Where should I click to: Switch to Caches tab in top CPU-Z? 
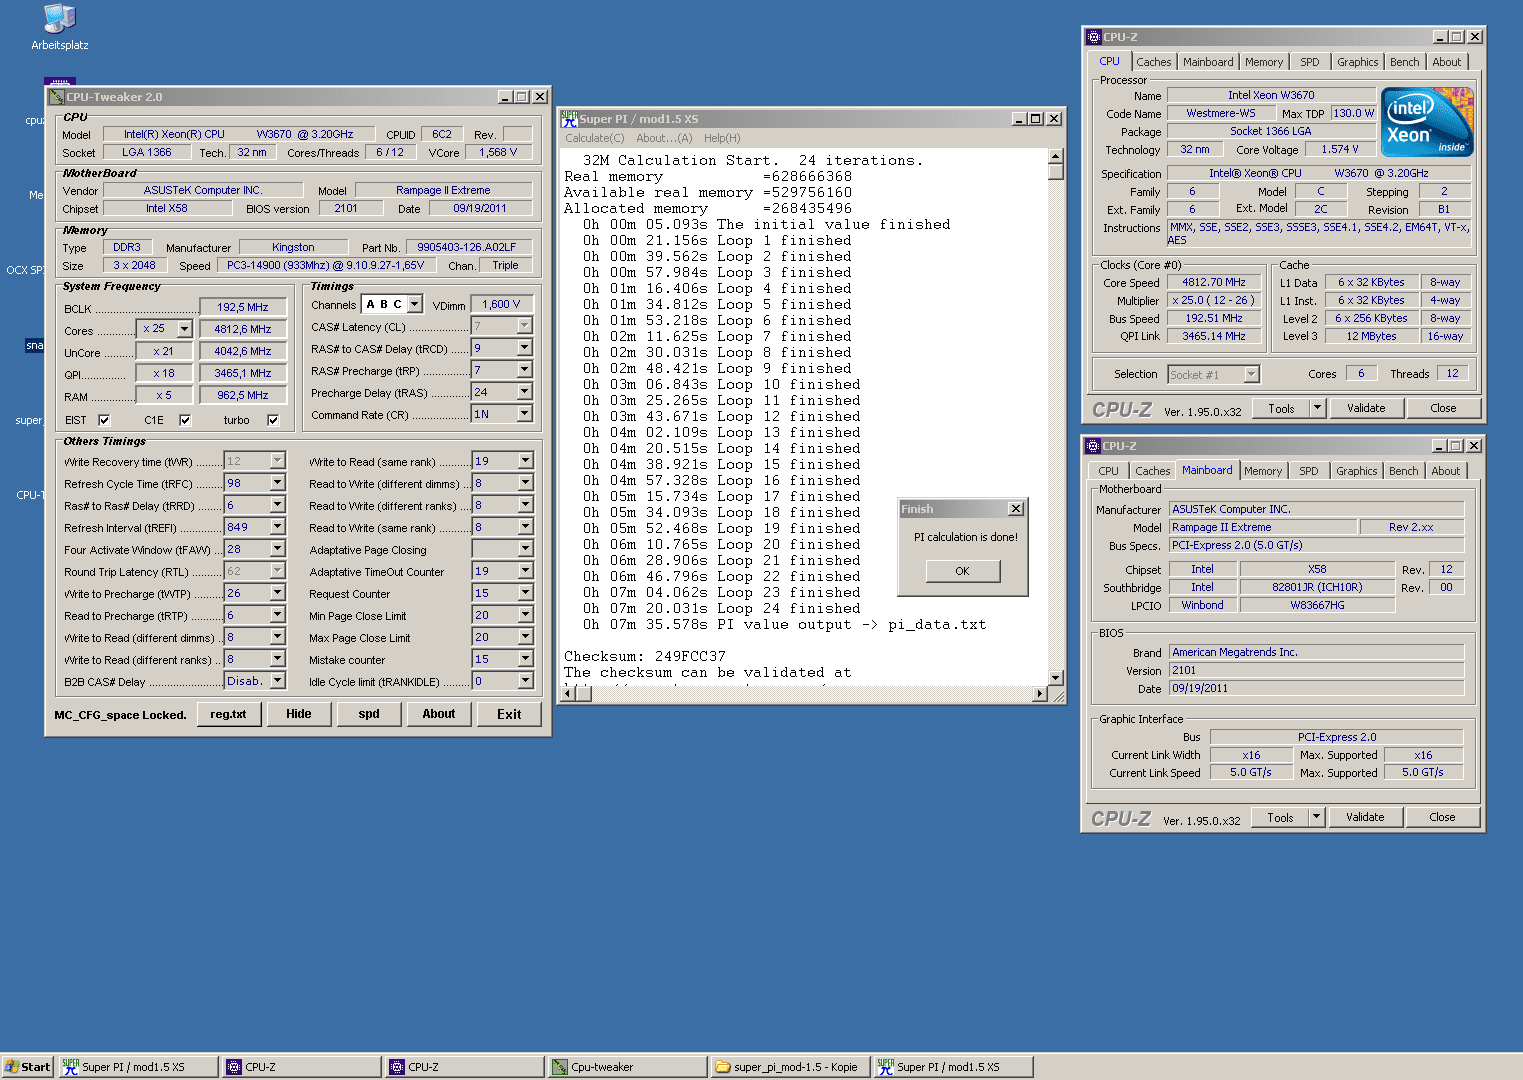point(1153,62)
